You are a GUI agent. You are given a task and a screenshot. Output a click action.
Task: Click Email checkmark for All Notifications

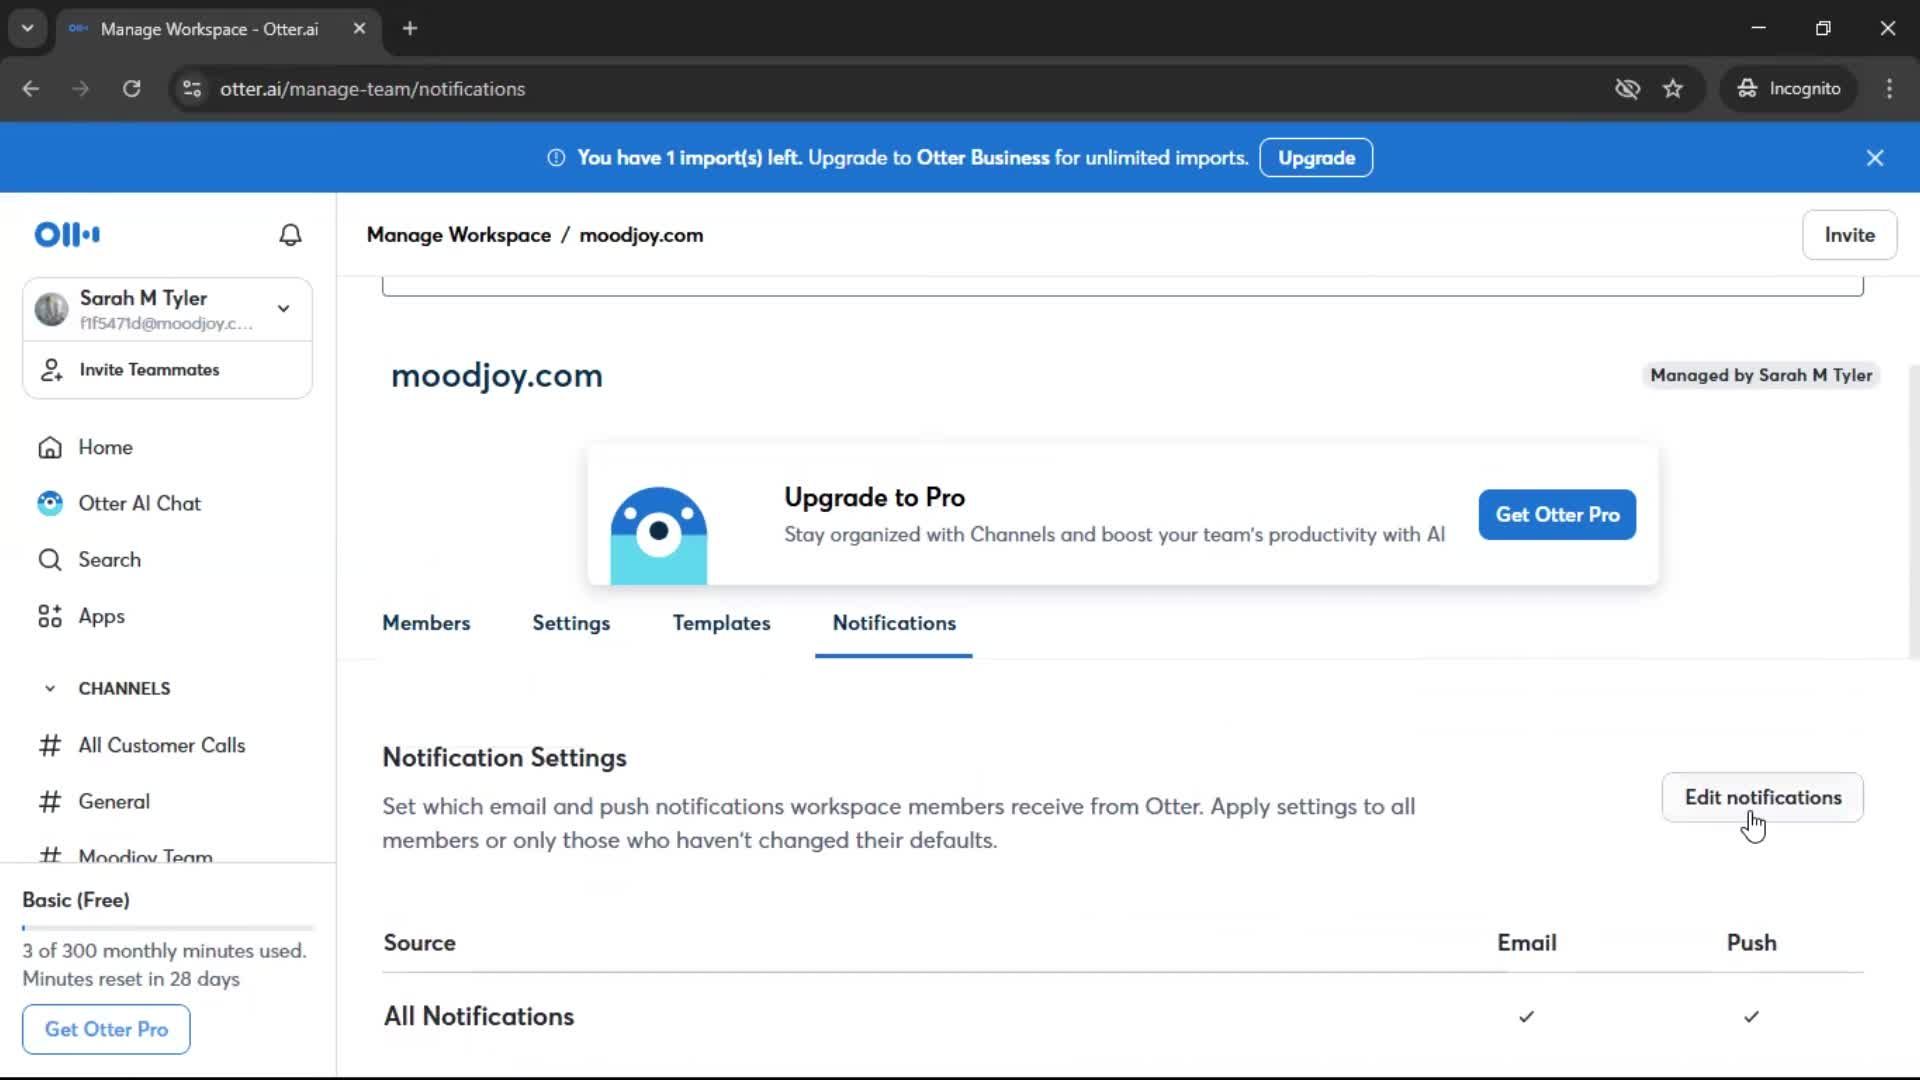point(1526,1017)
